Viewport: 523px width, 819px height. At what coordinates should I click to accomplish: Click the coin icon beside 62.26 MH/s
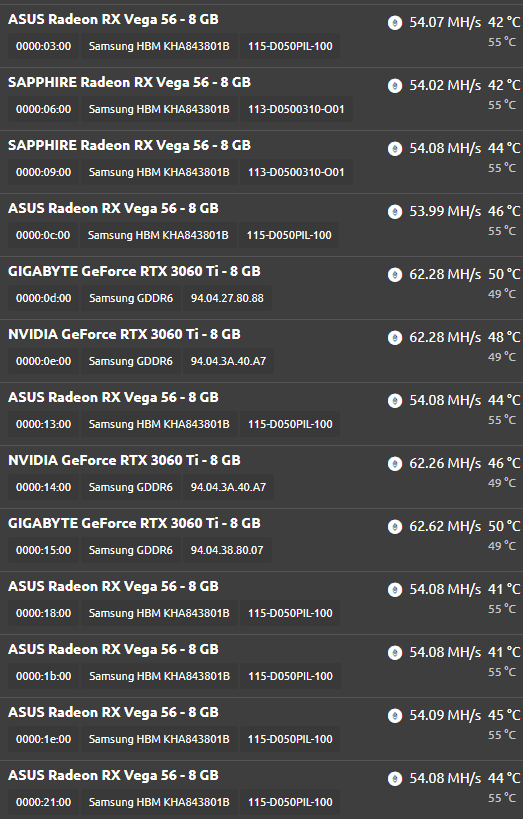[395, 463]
